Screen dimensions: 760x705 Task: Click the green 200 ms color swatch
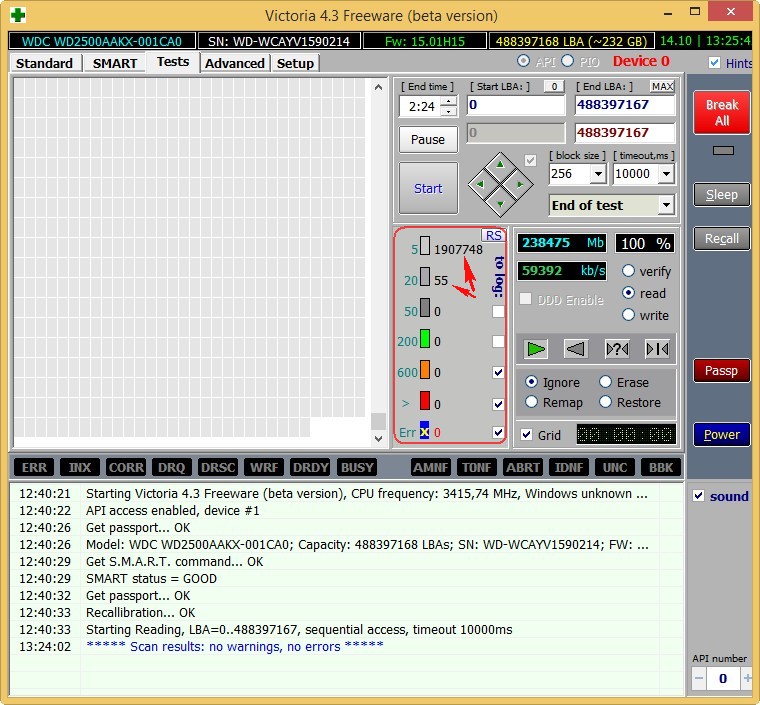[425, 338]
